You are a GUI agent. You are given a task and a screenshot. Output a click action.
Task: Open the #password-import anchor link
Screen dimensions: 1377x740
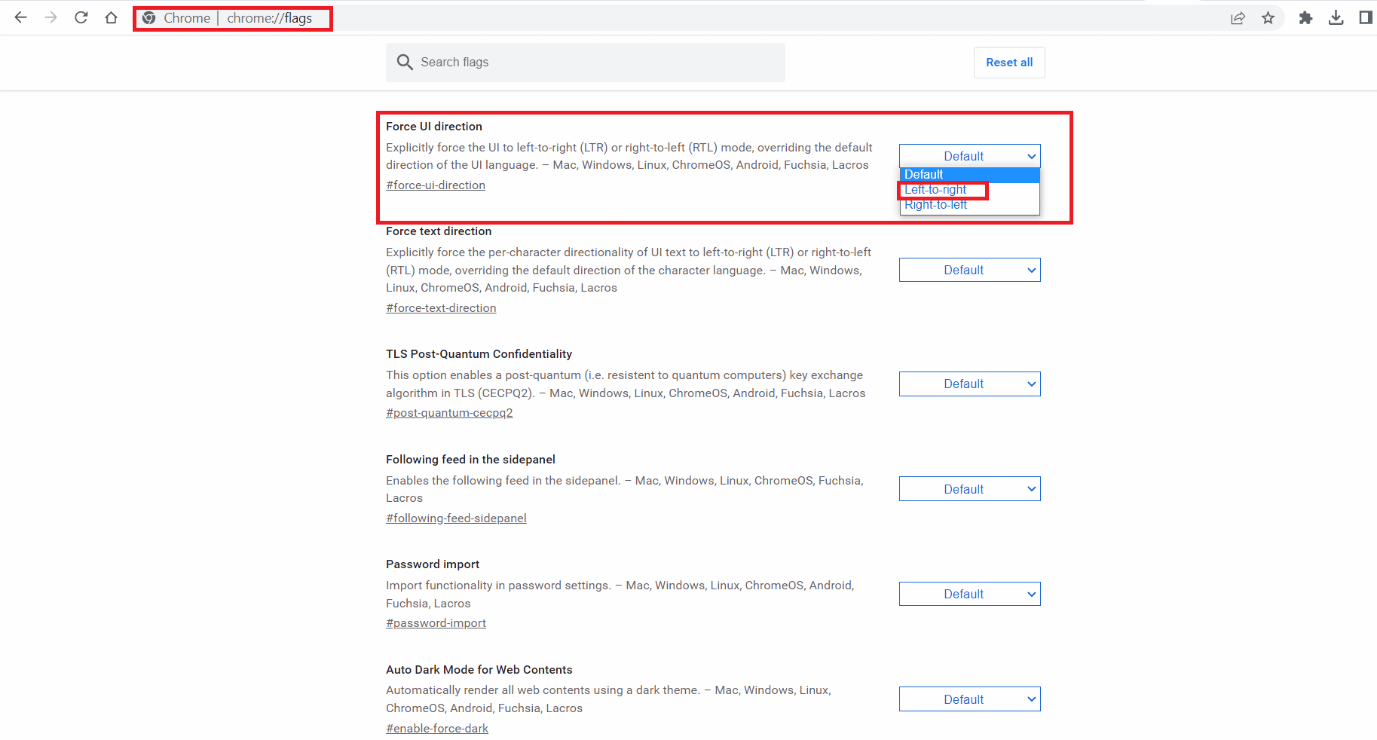436,623
